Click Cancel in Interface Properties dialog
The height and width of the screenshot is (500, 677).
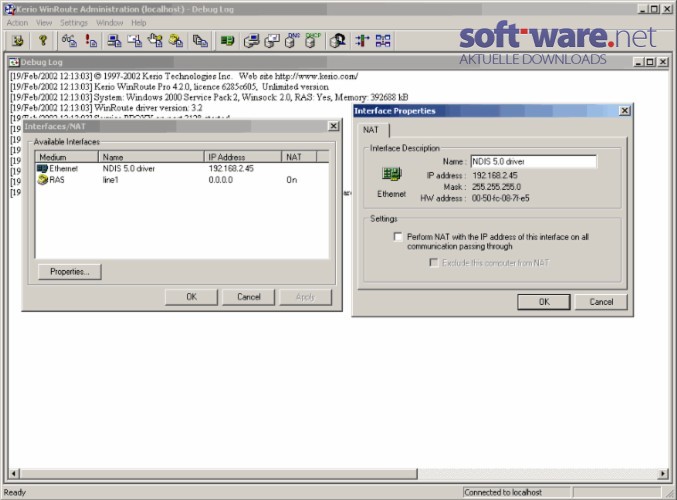coord(601,302)
